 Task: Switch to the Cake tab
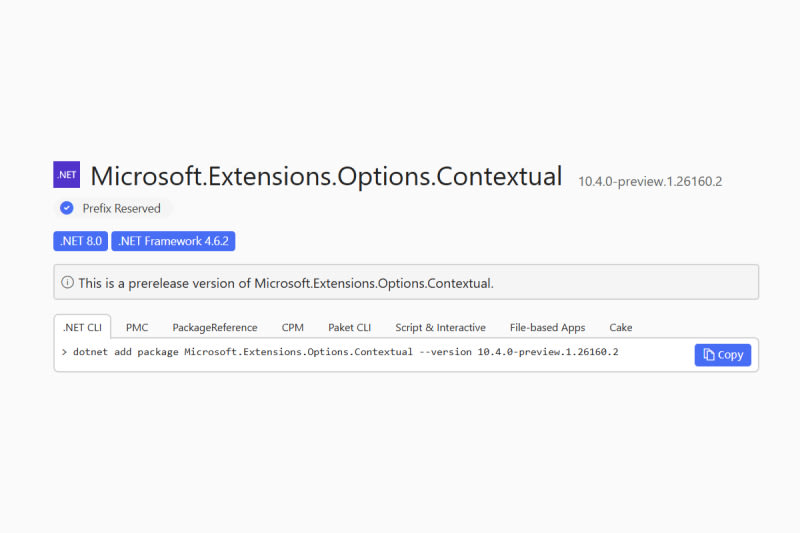click(620, 327)
